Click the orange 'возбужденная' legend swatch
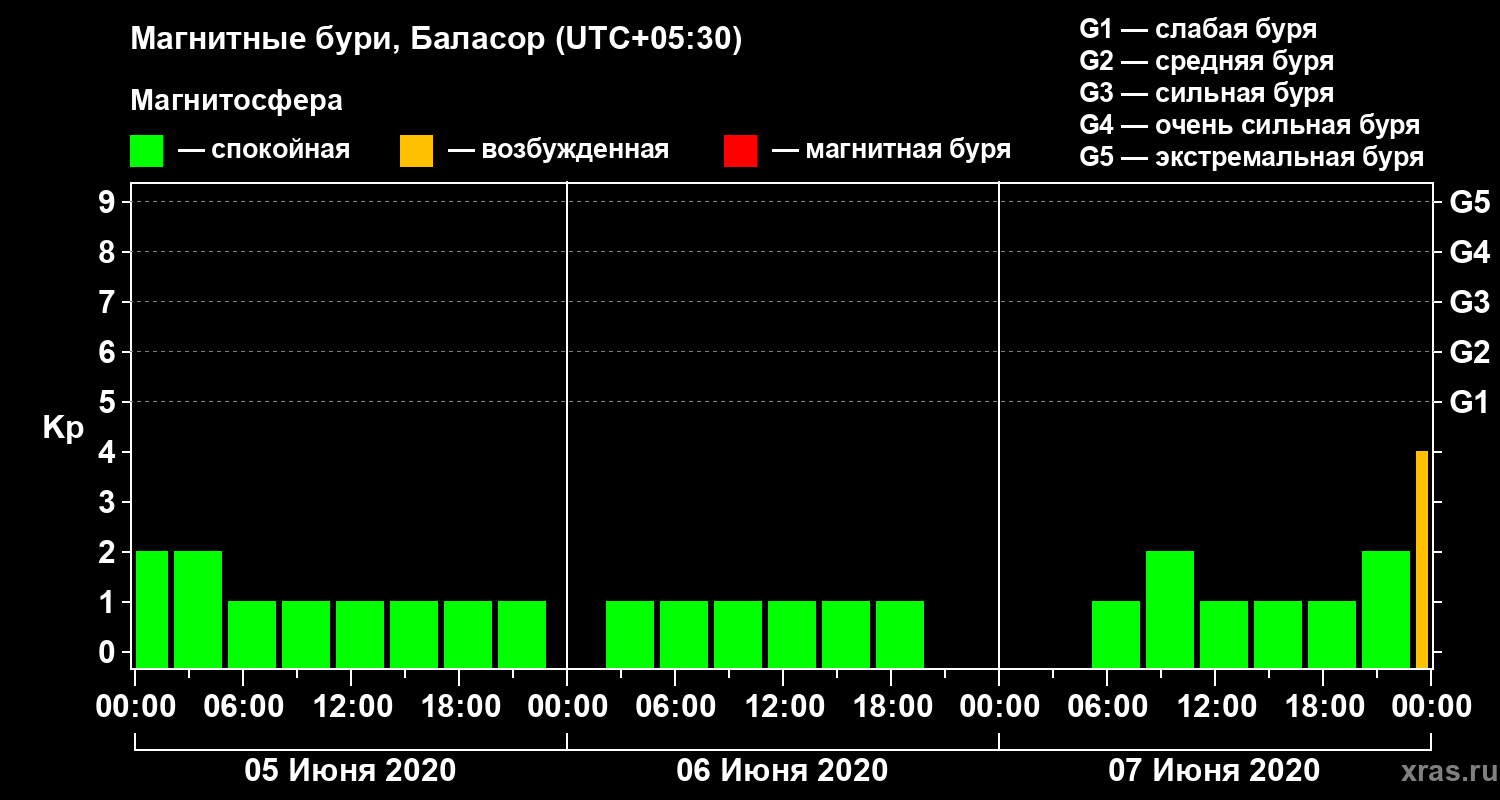Viewport: 1500px width, 800px height. [x=416, y=151]
